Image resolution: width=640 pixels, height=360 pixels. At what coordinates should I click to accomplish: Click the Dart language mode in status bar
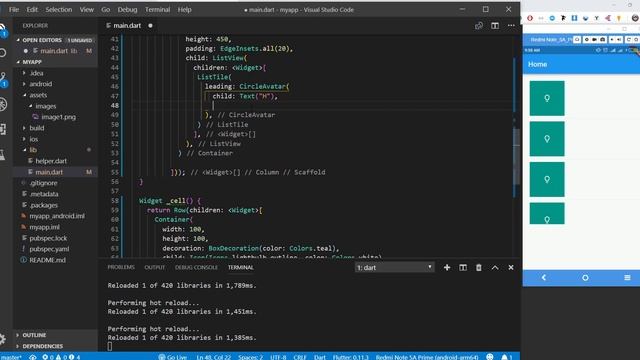point(320,357)
